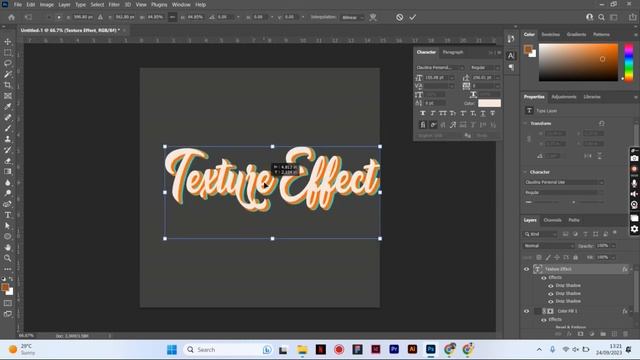Toggle lock all on layer

point(576,257)
